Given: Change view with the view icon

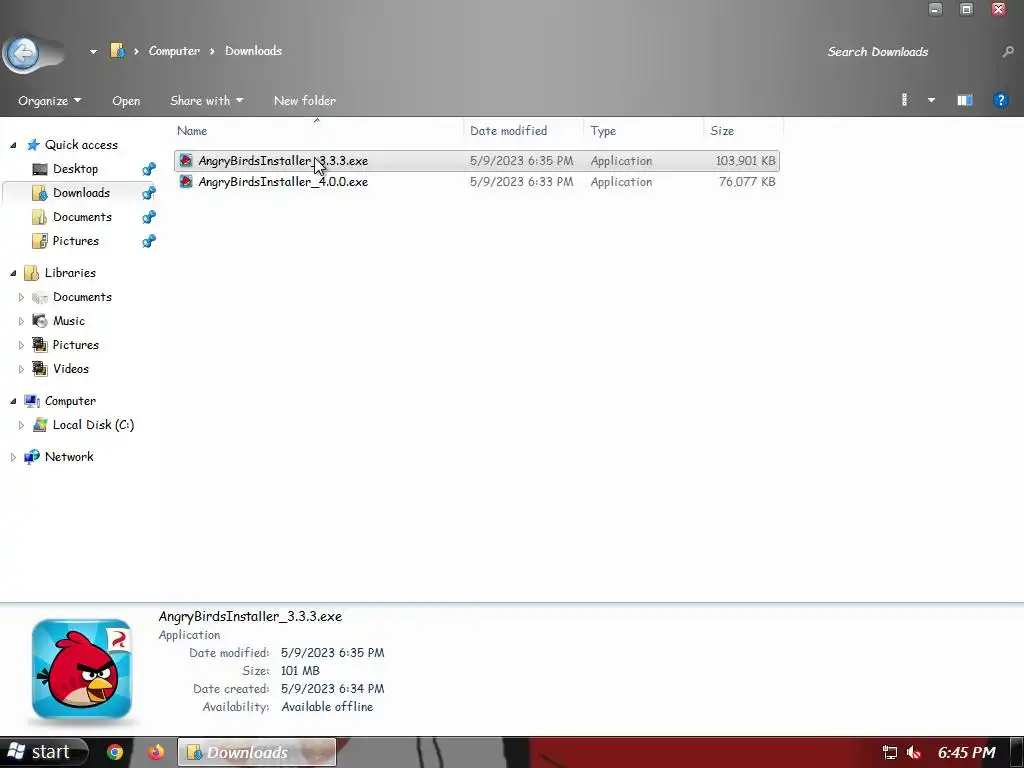Looking at the screenshot, I should pyautogui.click(x=904, y=100).
